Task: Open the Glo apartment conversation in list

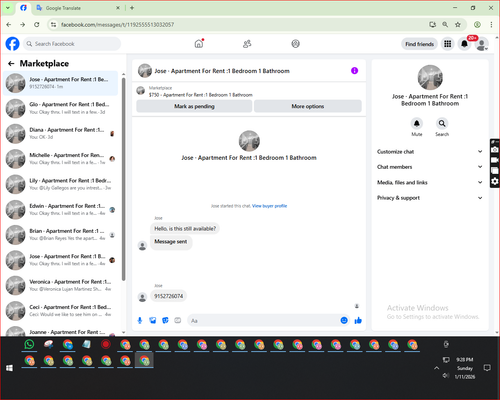Action: (61, 108)
